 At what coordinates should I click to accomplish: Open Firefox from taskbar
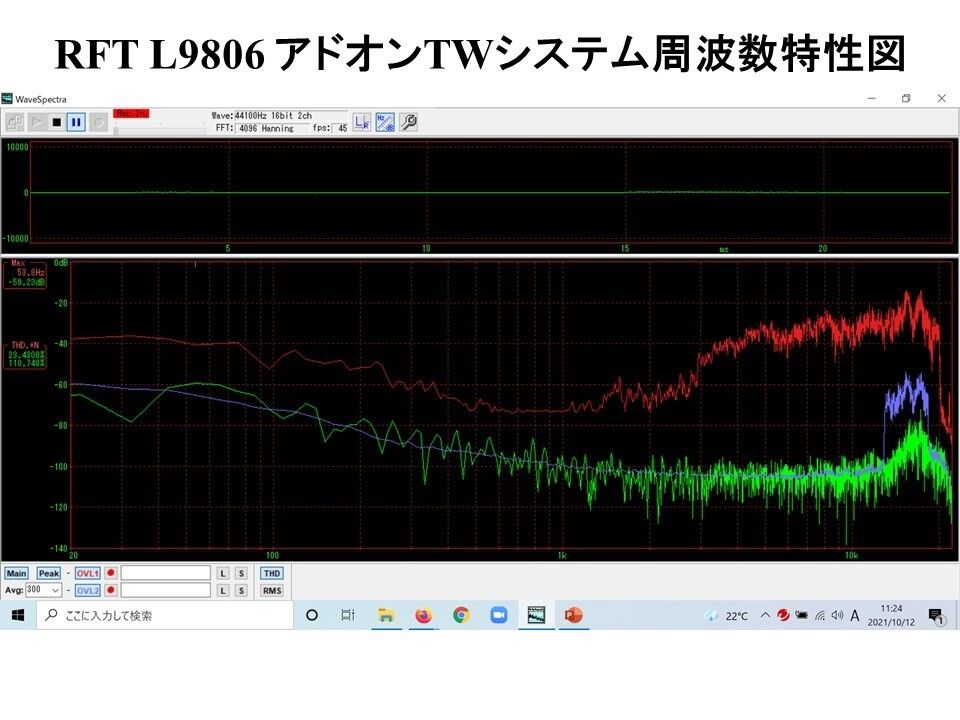pyautogui.click(x=423, y=615)
